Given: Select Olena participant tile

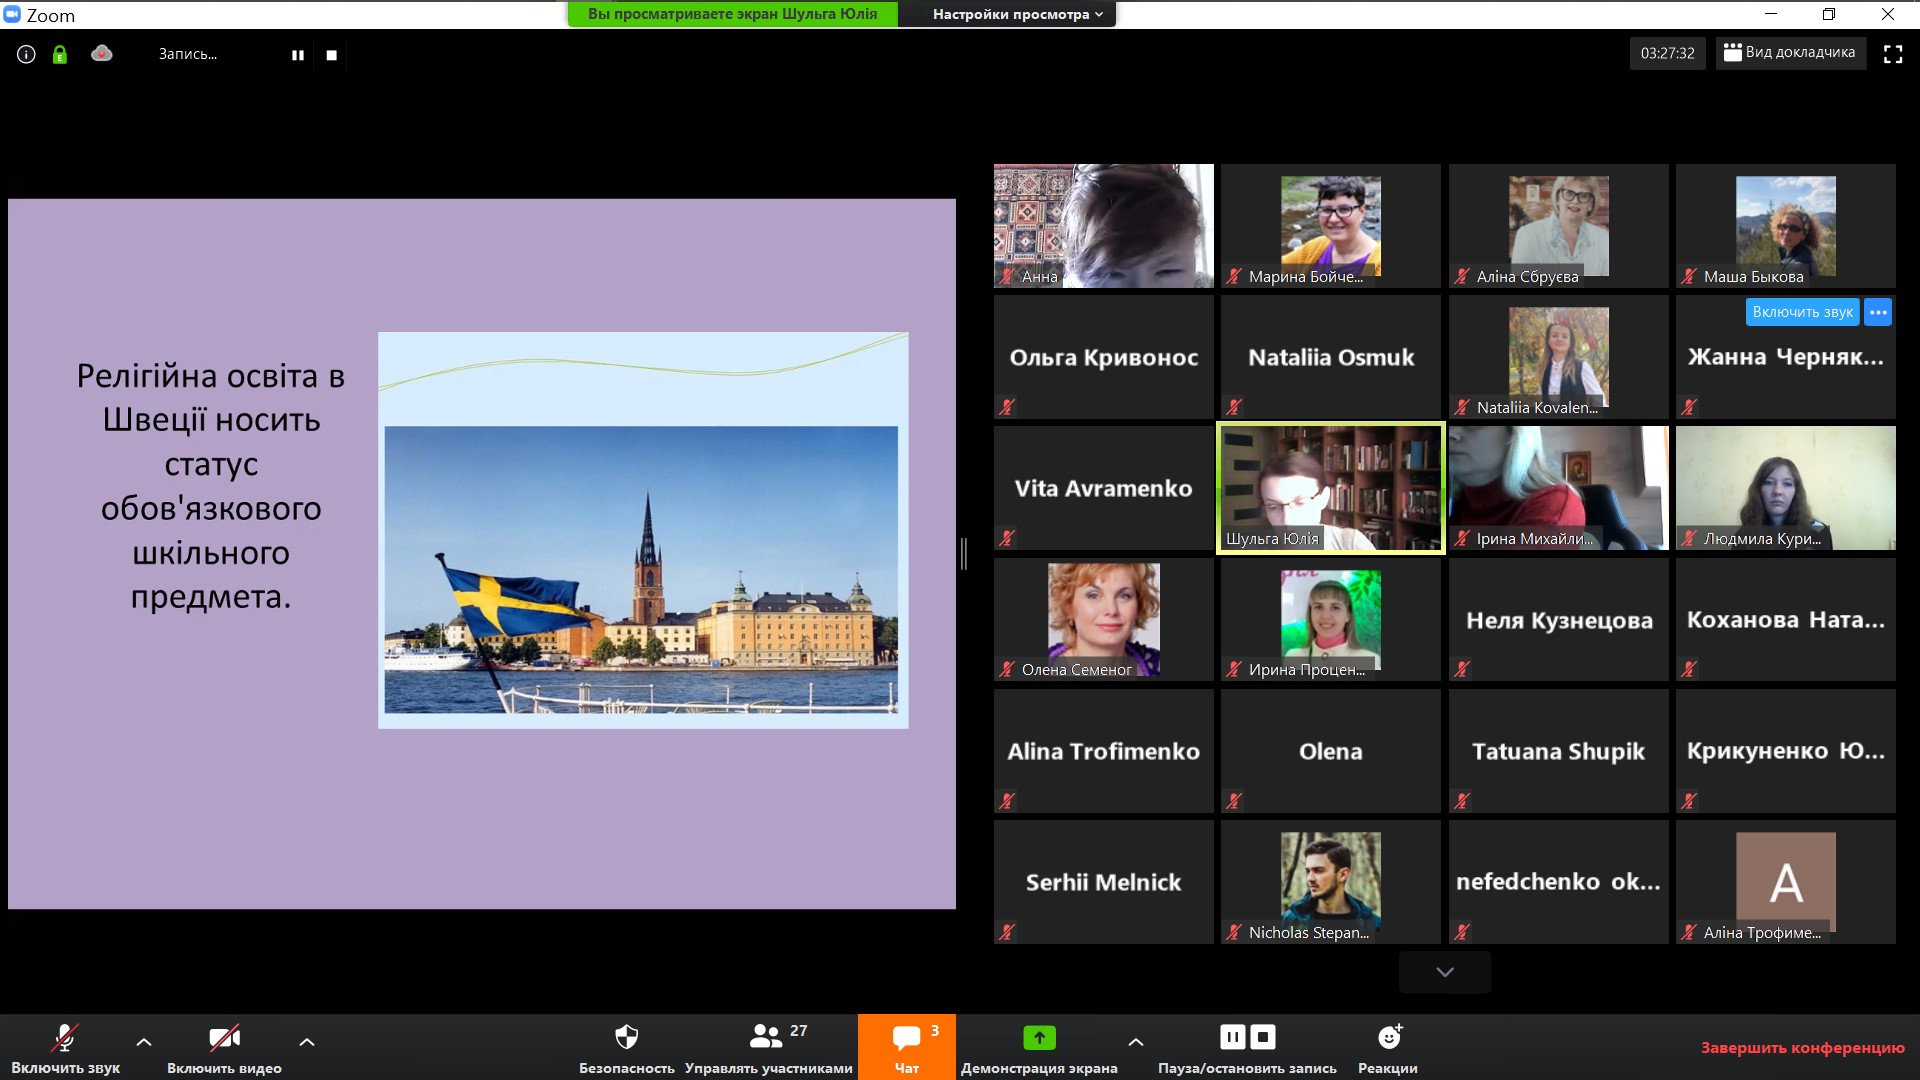Looking at the screenshot, I should click(x=1331, y=750).
